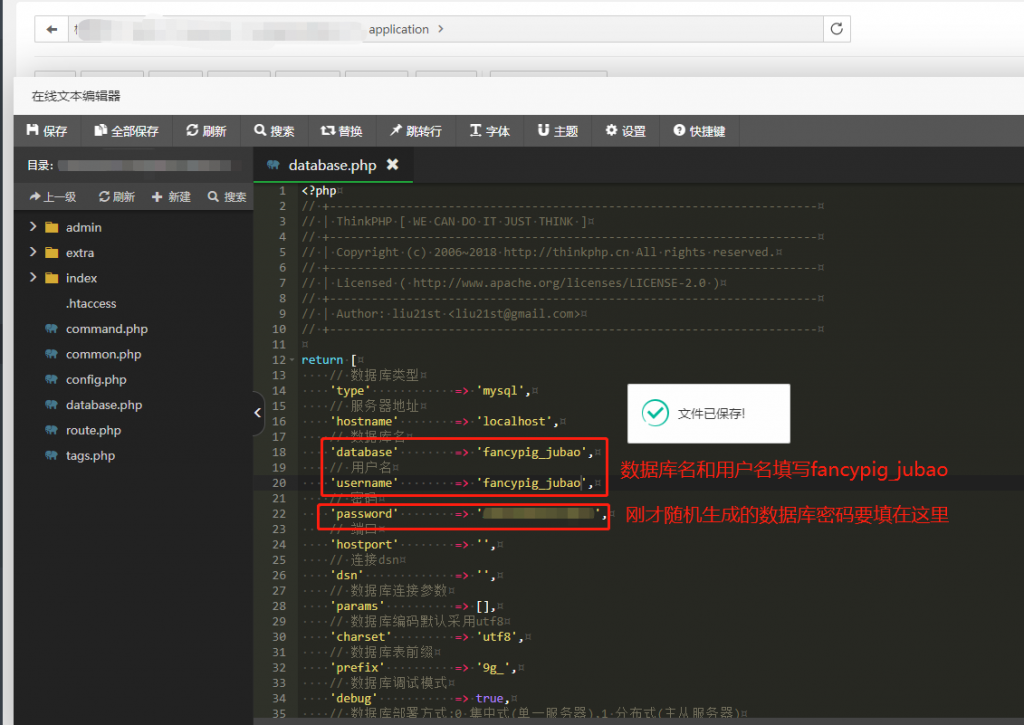
Task: Click the <?php tag on line 1
Action: coord(319,191)
